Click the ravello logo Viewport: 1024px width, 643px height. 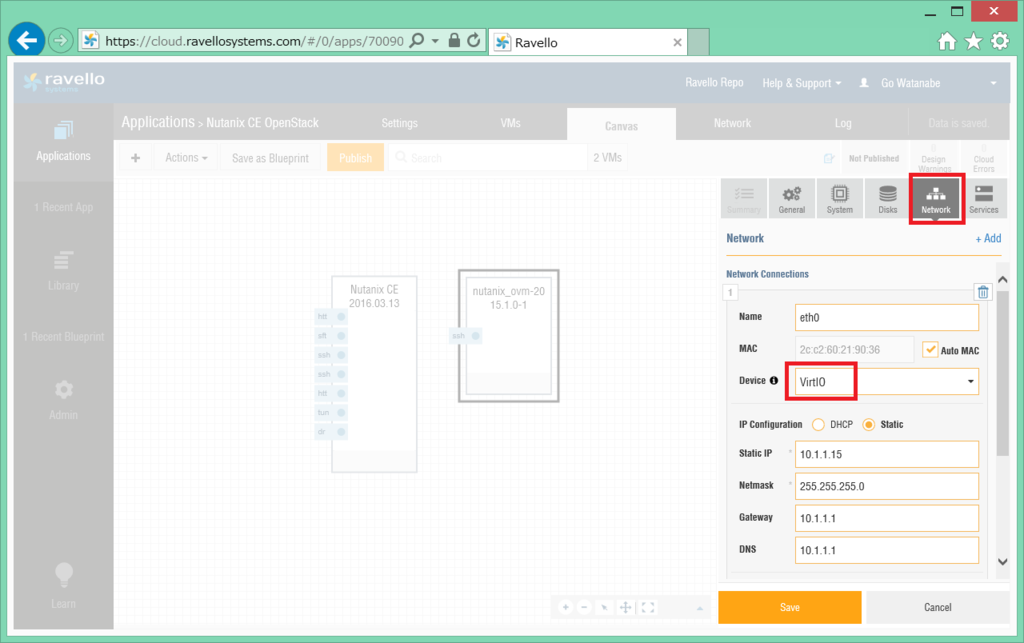[x=64, y=82]
